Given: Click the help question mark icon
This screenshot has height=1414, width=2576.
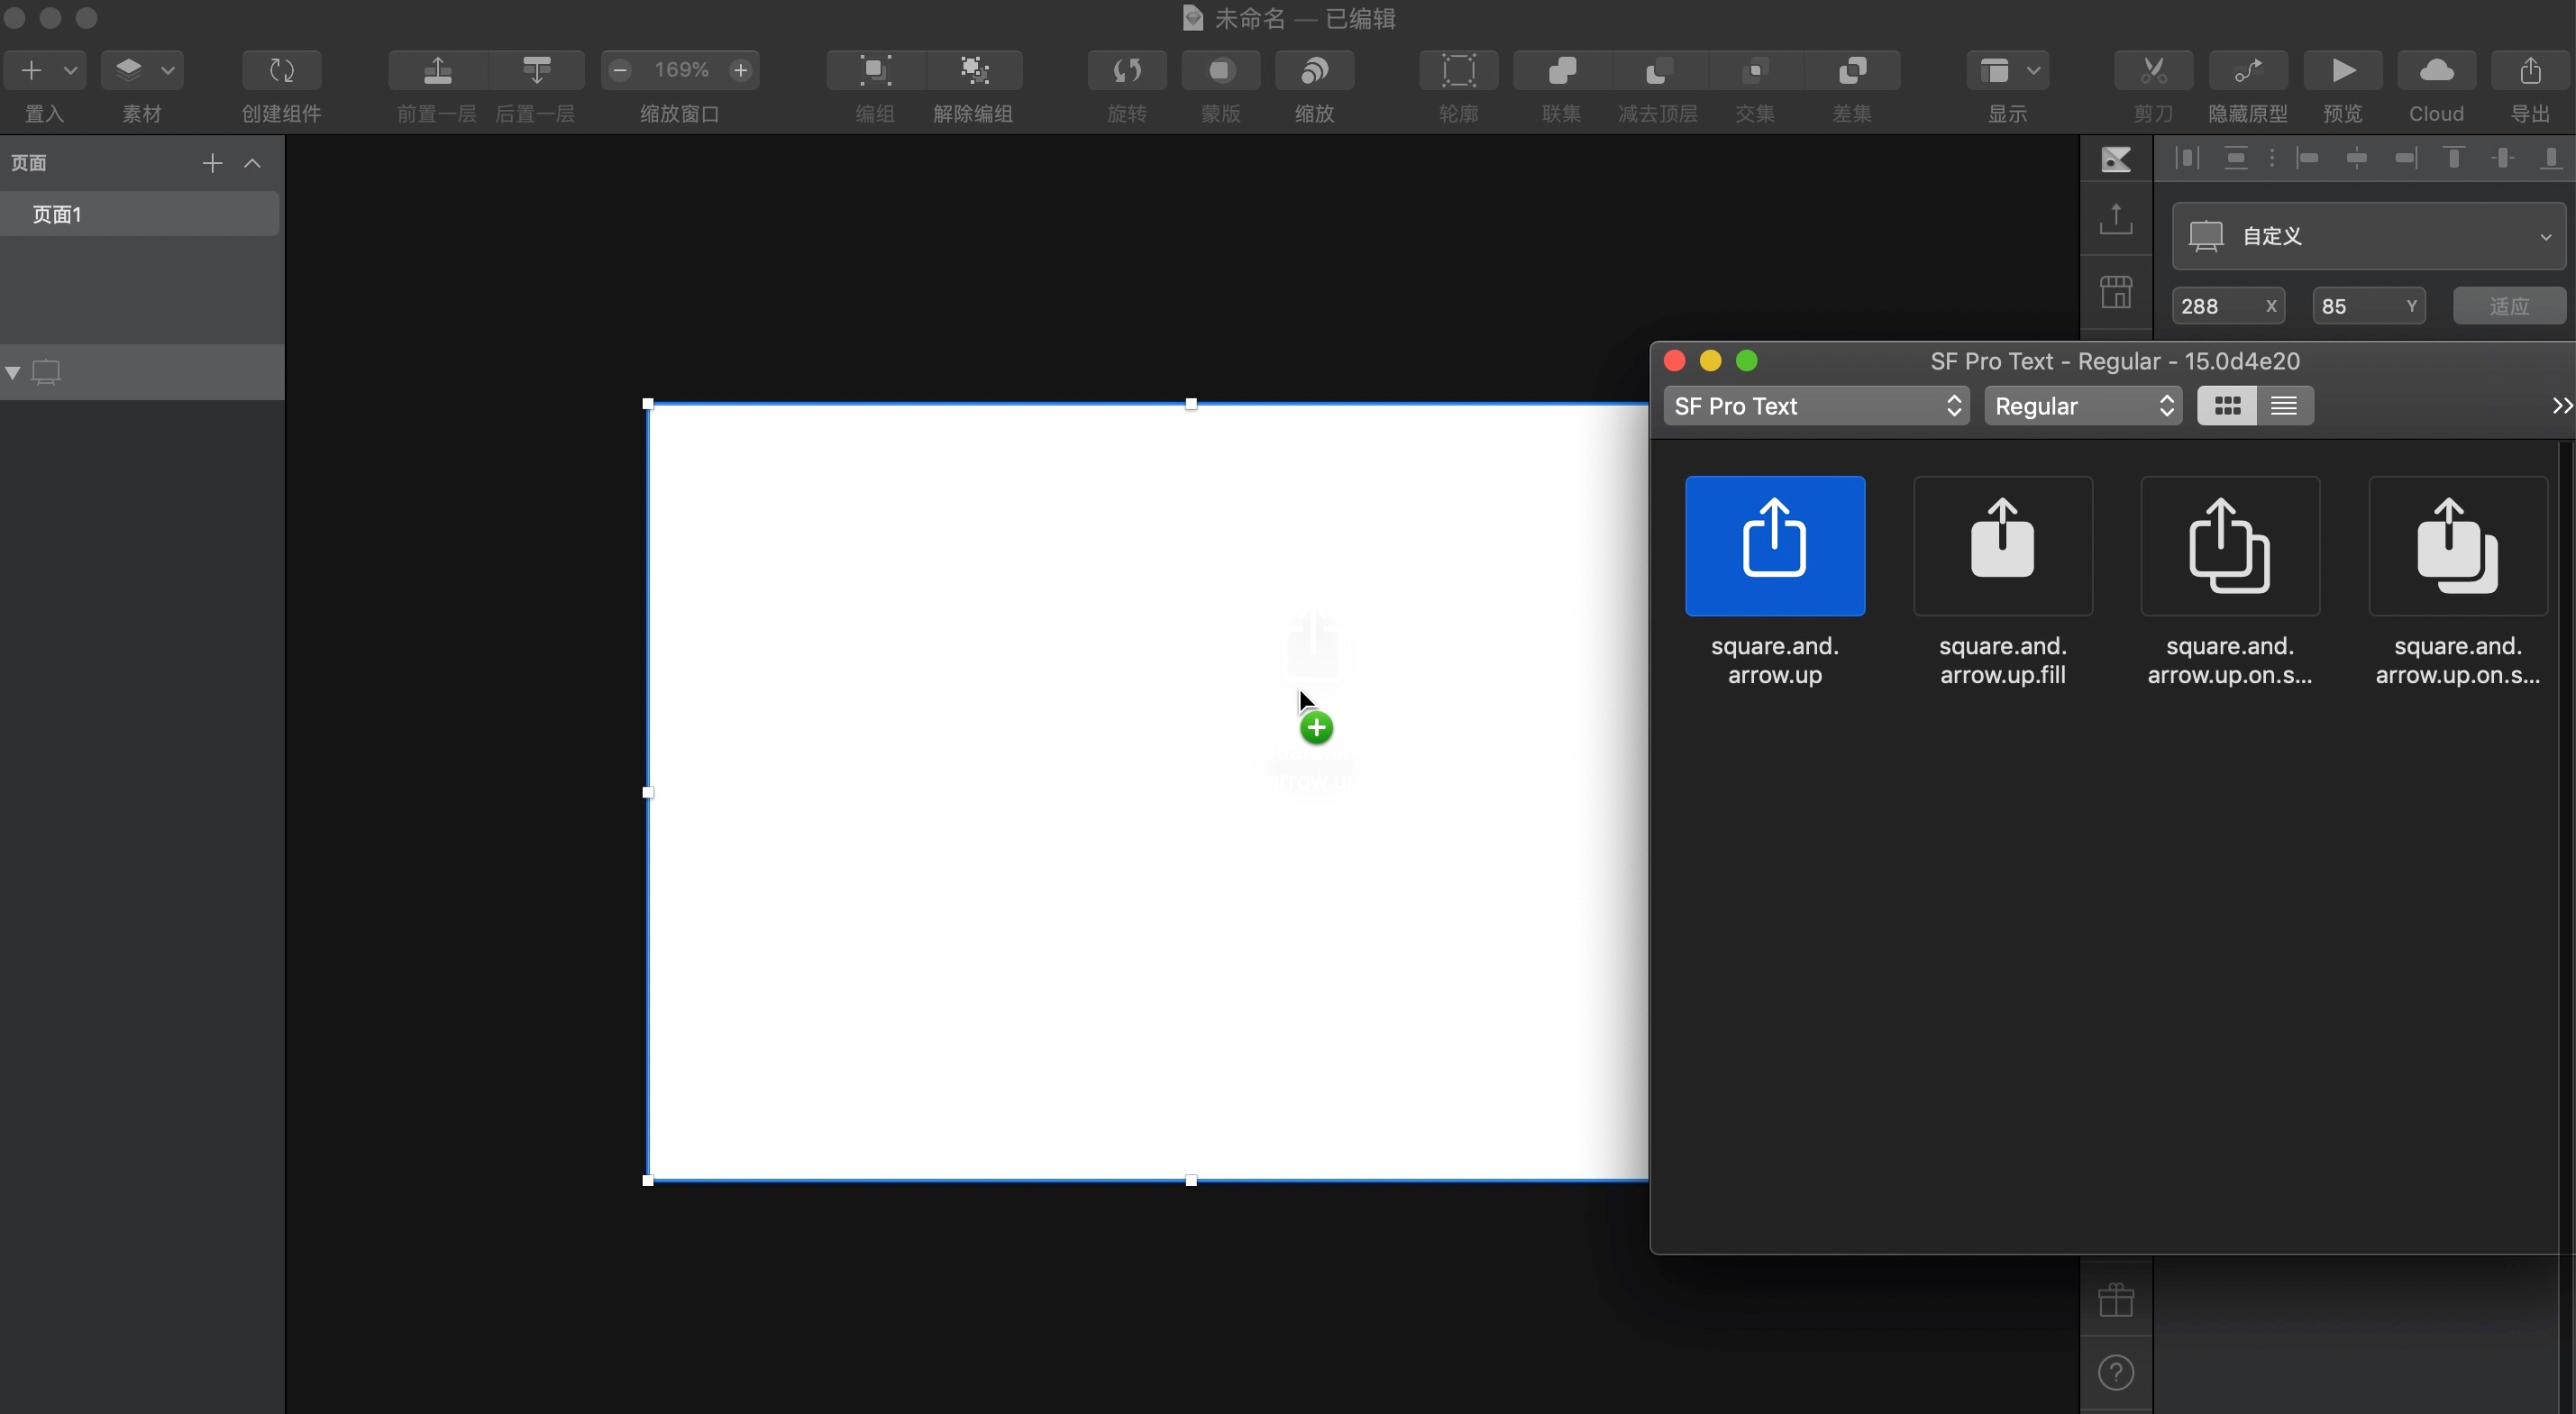Looking at the screenshot, I should point(2116,1372).
